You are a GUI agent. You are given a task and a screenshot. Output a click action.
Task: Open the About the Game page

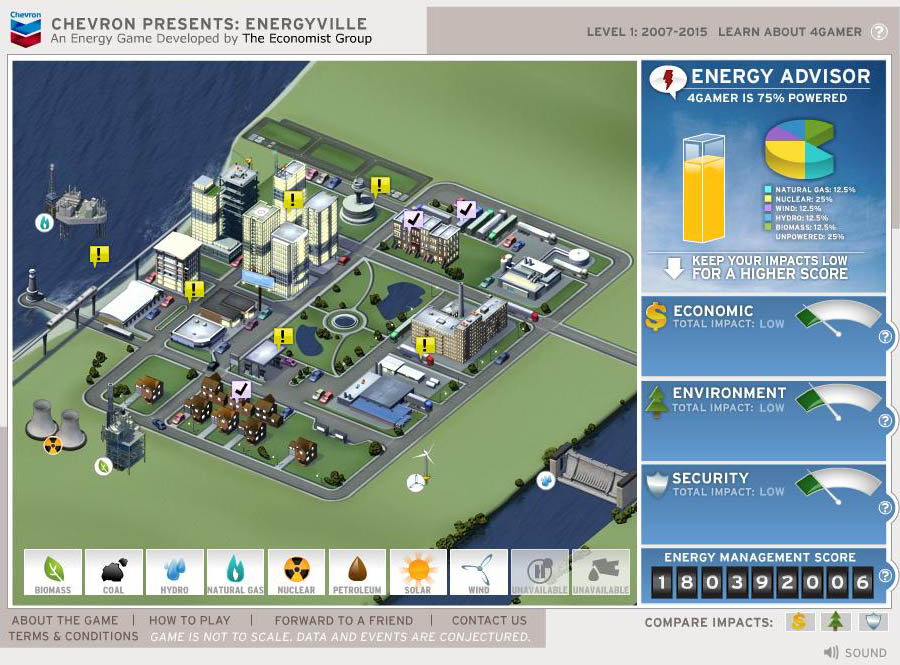click(x=65, y=620)
